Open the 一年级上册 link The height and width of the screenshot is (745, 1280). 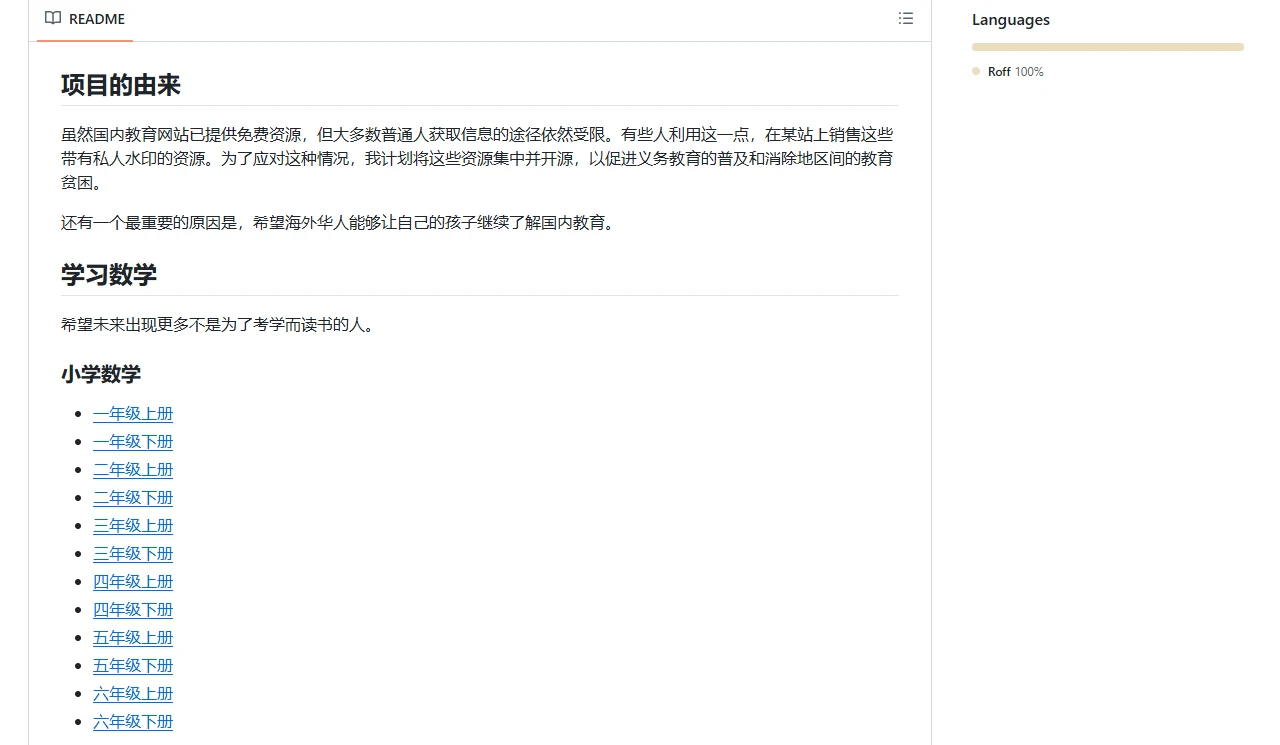click(x=133, y=414)
